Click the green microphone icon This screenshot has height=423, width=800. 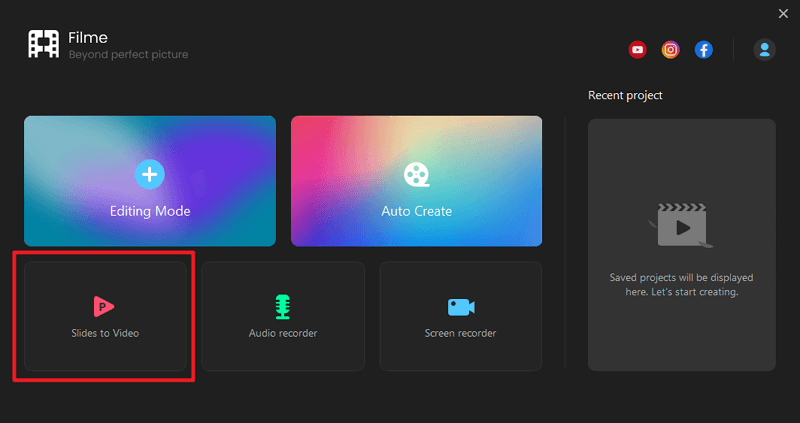(x=283, y=307)
